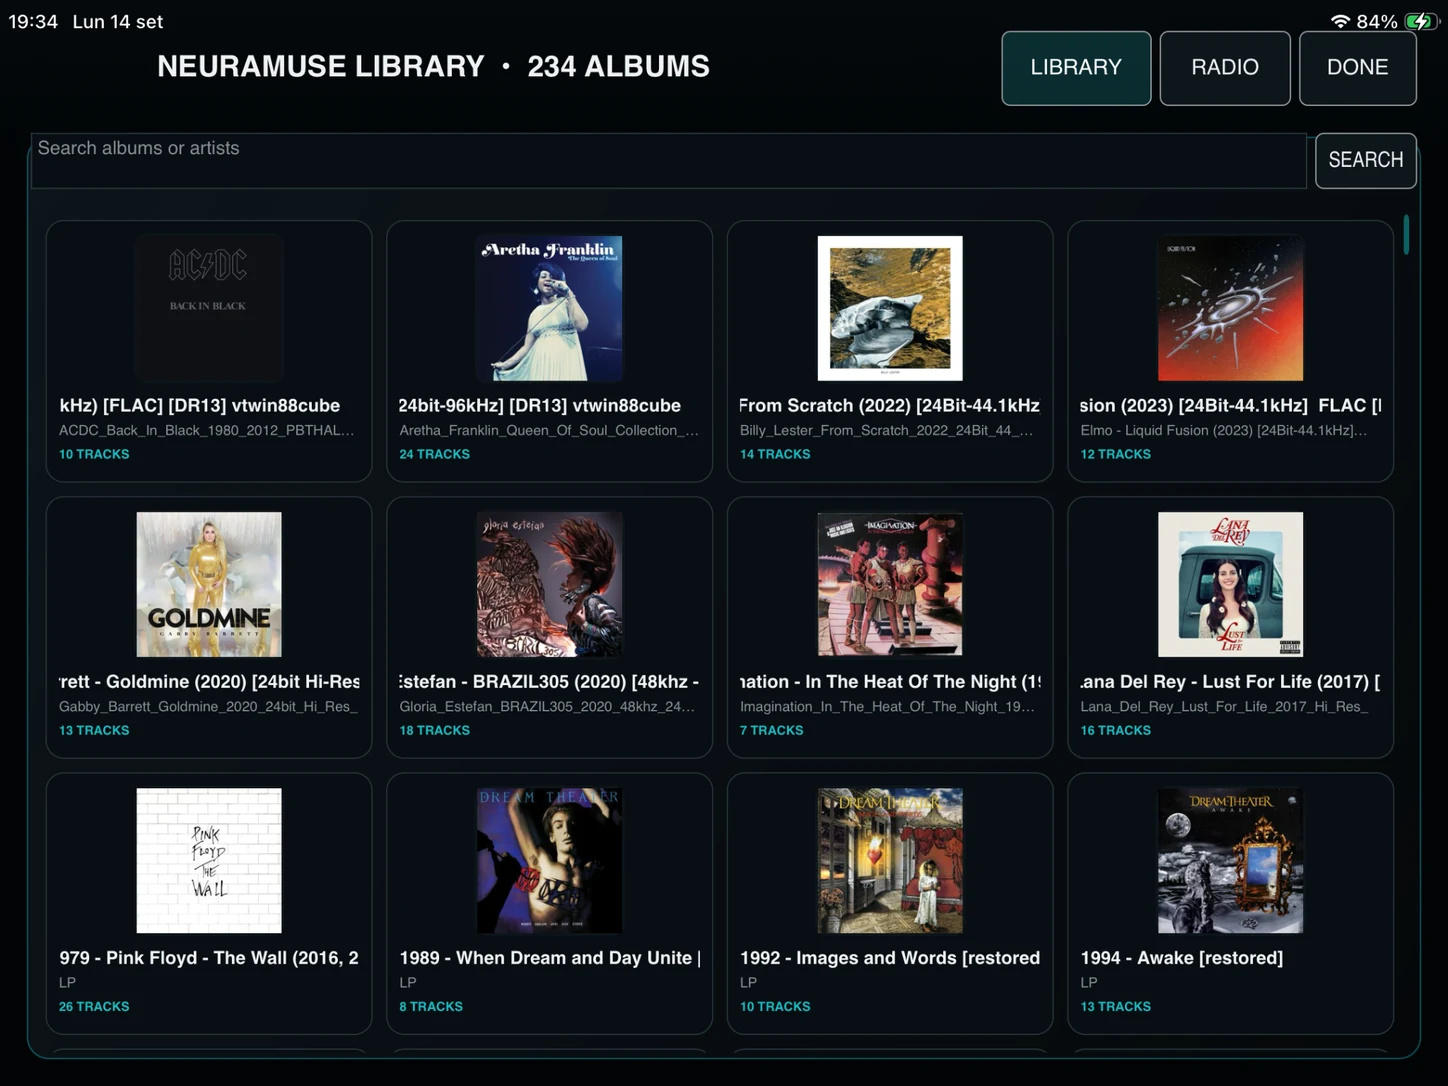The height and width of the screenshot is (1086, 1448).
Task: Select Billy Lester From Scratch cover art
Action: click(890, 308)
